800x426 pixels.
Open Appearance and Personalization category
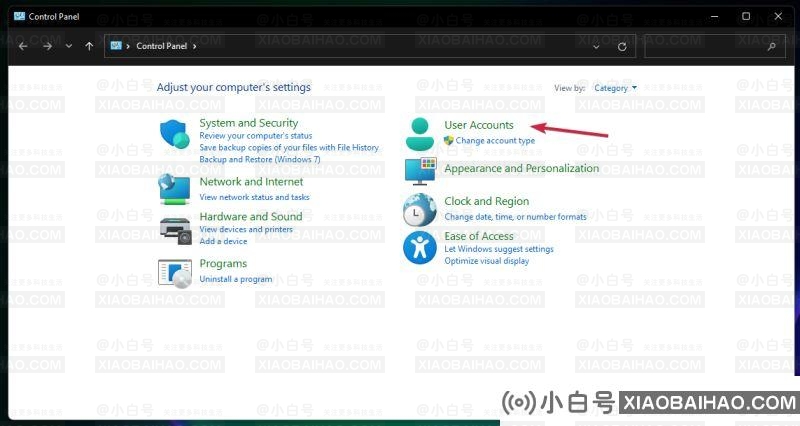point(521,168)
